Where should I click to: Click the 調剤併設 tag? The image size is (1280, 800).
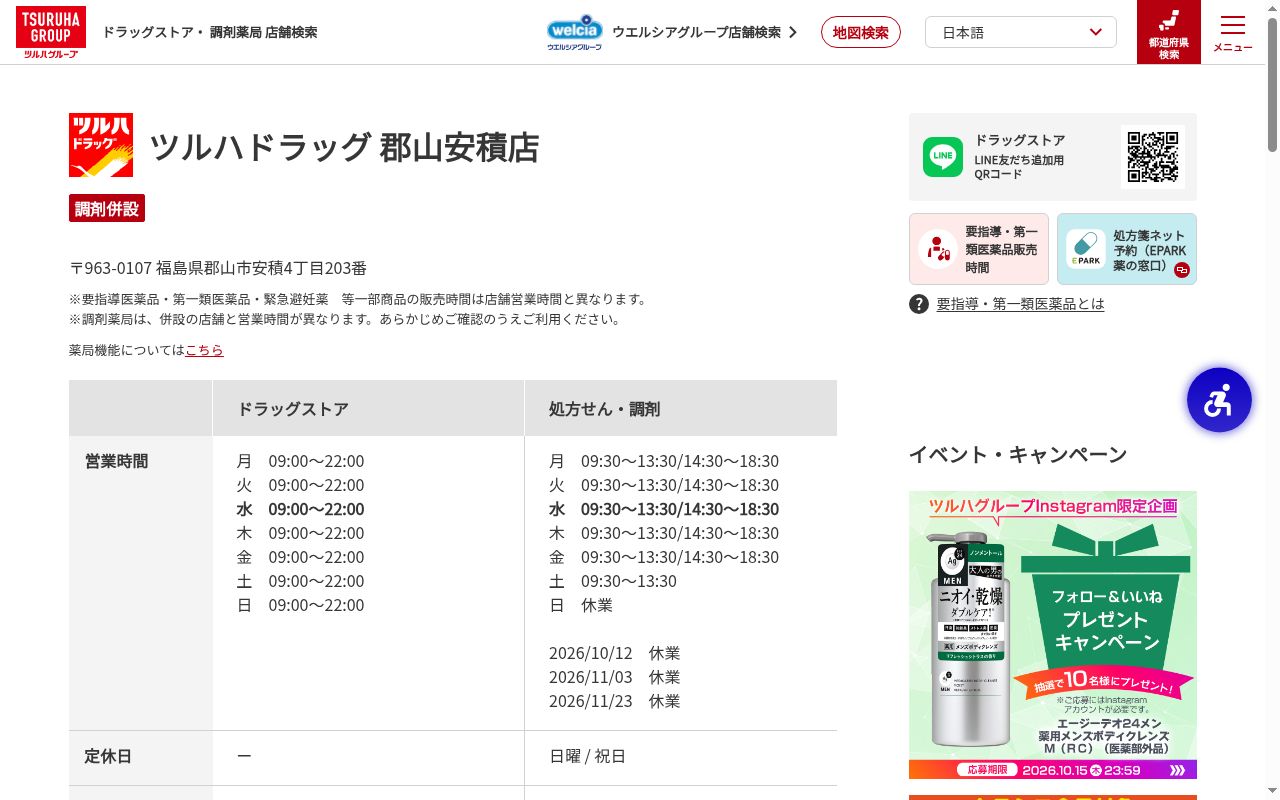point(107,208)
